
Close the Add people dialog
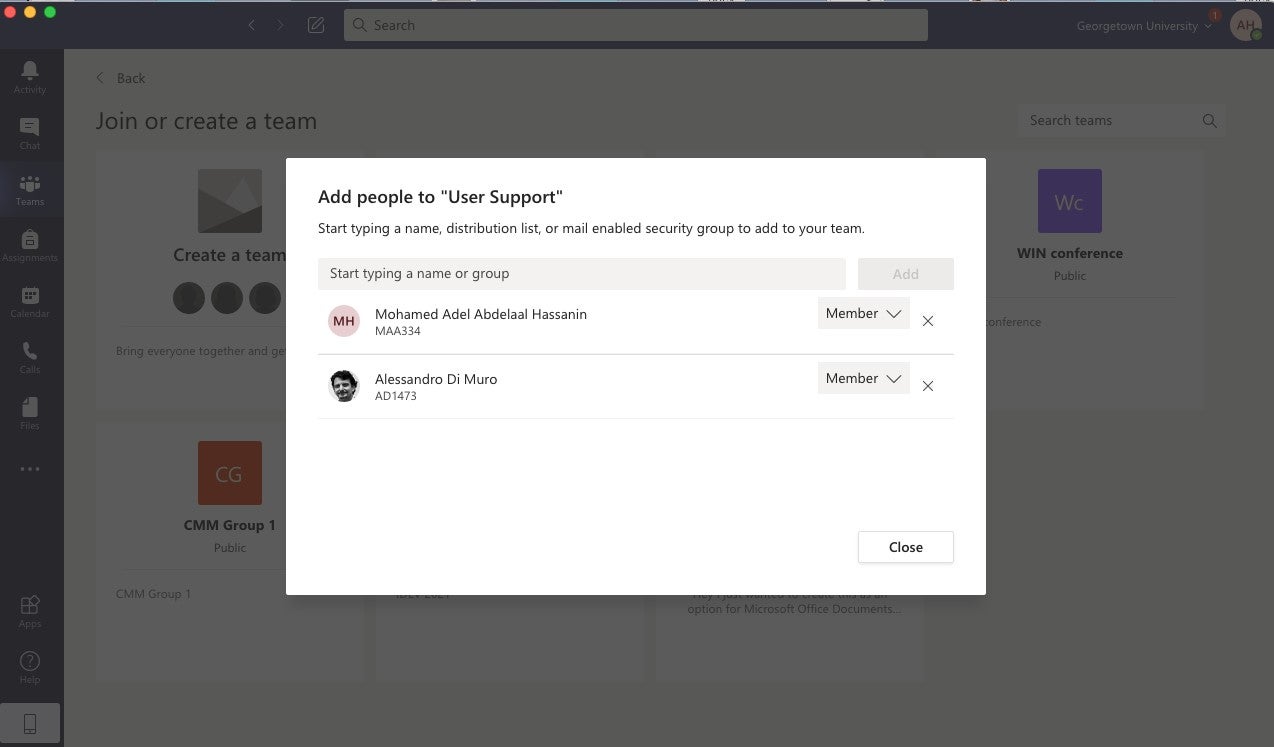tap(905, 547)
